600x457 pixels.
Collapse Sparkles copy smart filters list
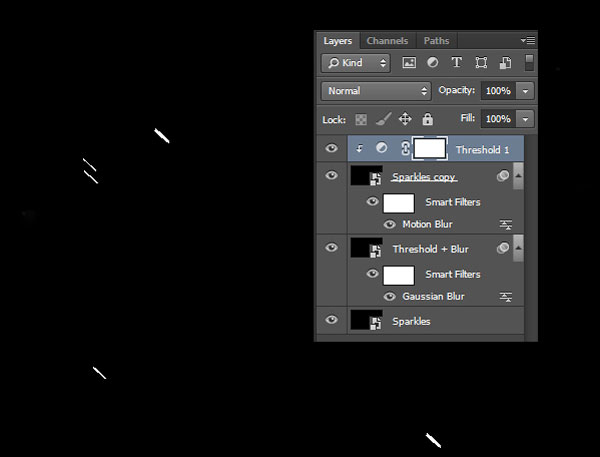click(x=518, y=176)
